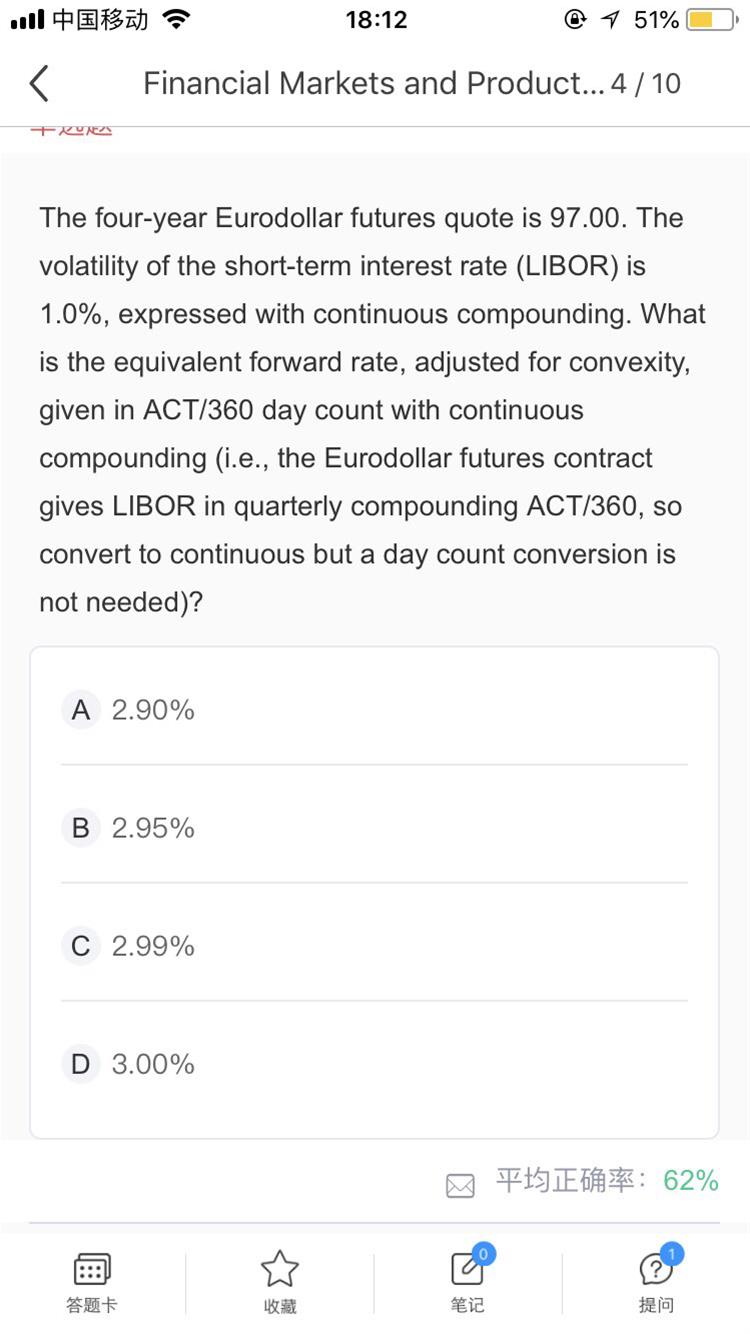Tap the envelope feedback icon
750x1334 pixels.
pyautogui.click(x=460, y=1186)
